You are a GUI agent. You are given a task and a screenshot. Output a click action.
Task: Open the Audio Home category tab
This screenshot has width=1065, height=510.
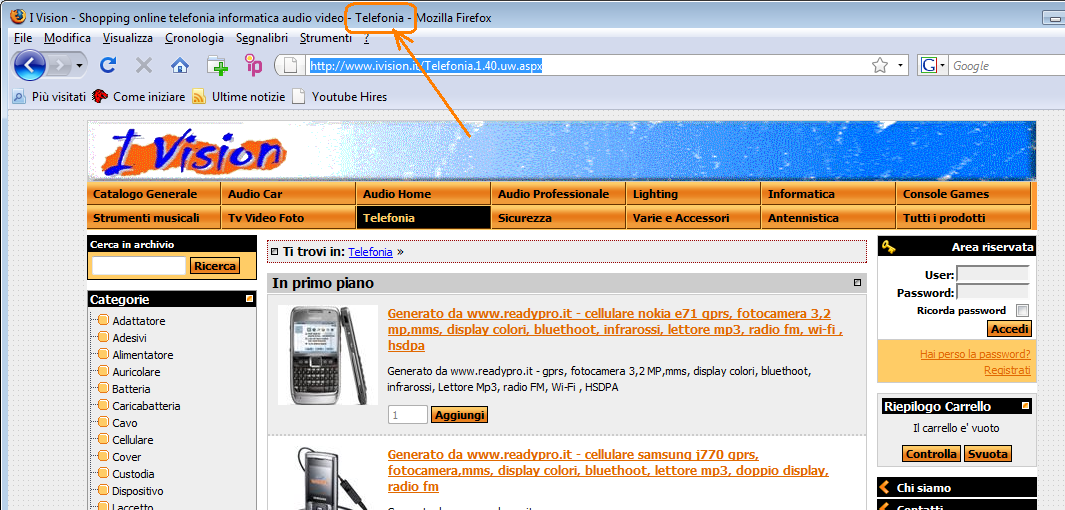[423, 194]
